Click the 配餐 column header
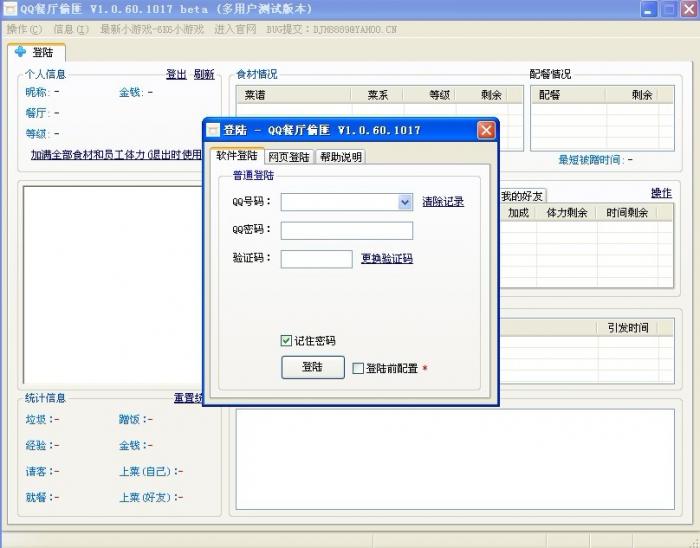700x548 pixels. coord(568,95)
